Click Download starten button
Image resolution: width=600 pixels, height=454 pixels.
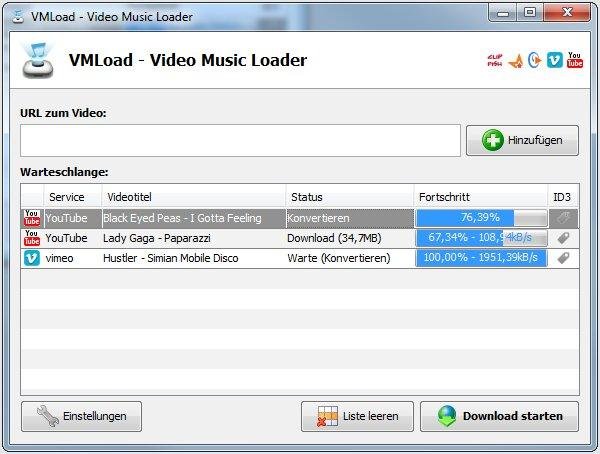pyautogui.click(x=499, y=416)
